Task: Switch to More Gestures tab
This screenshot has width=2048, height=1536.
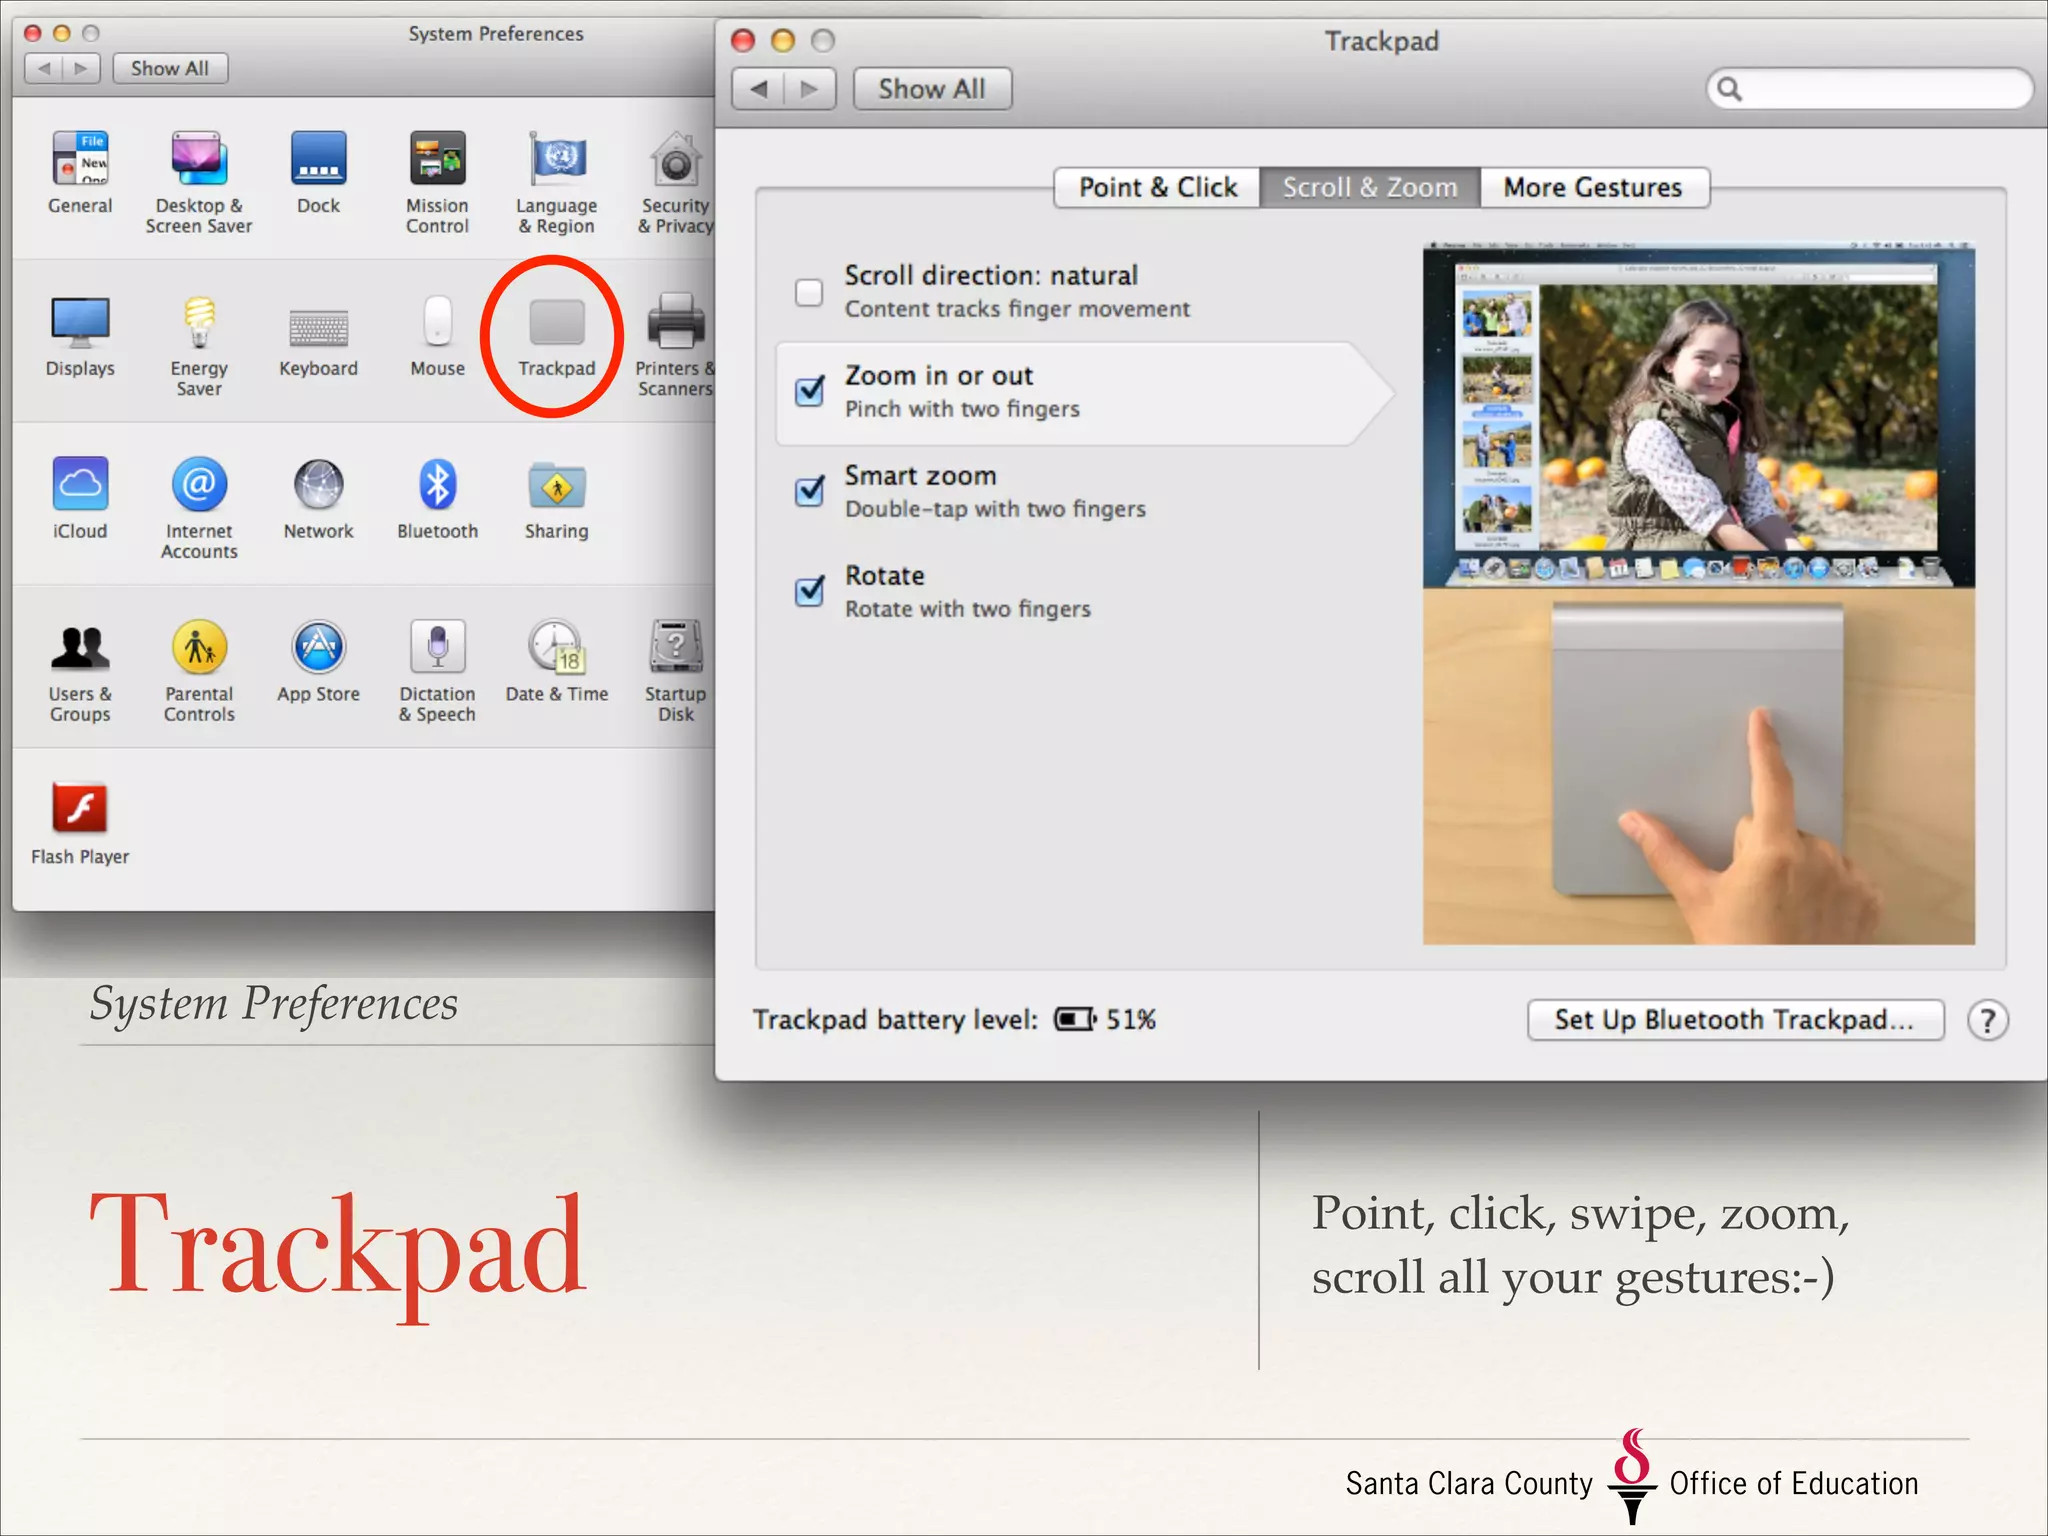Action: (x=1594, y=188)
